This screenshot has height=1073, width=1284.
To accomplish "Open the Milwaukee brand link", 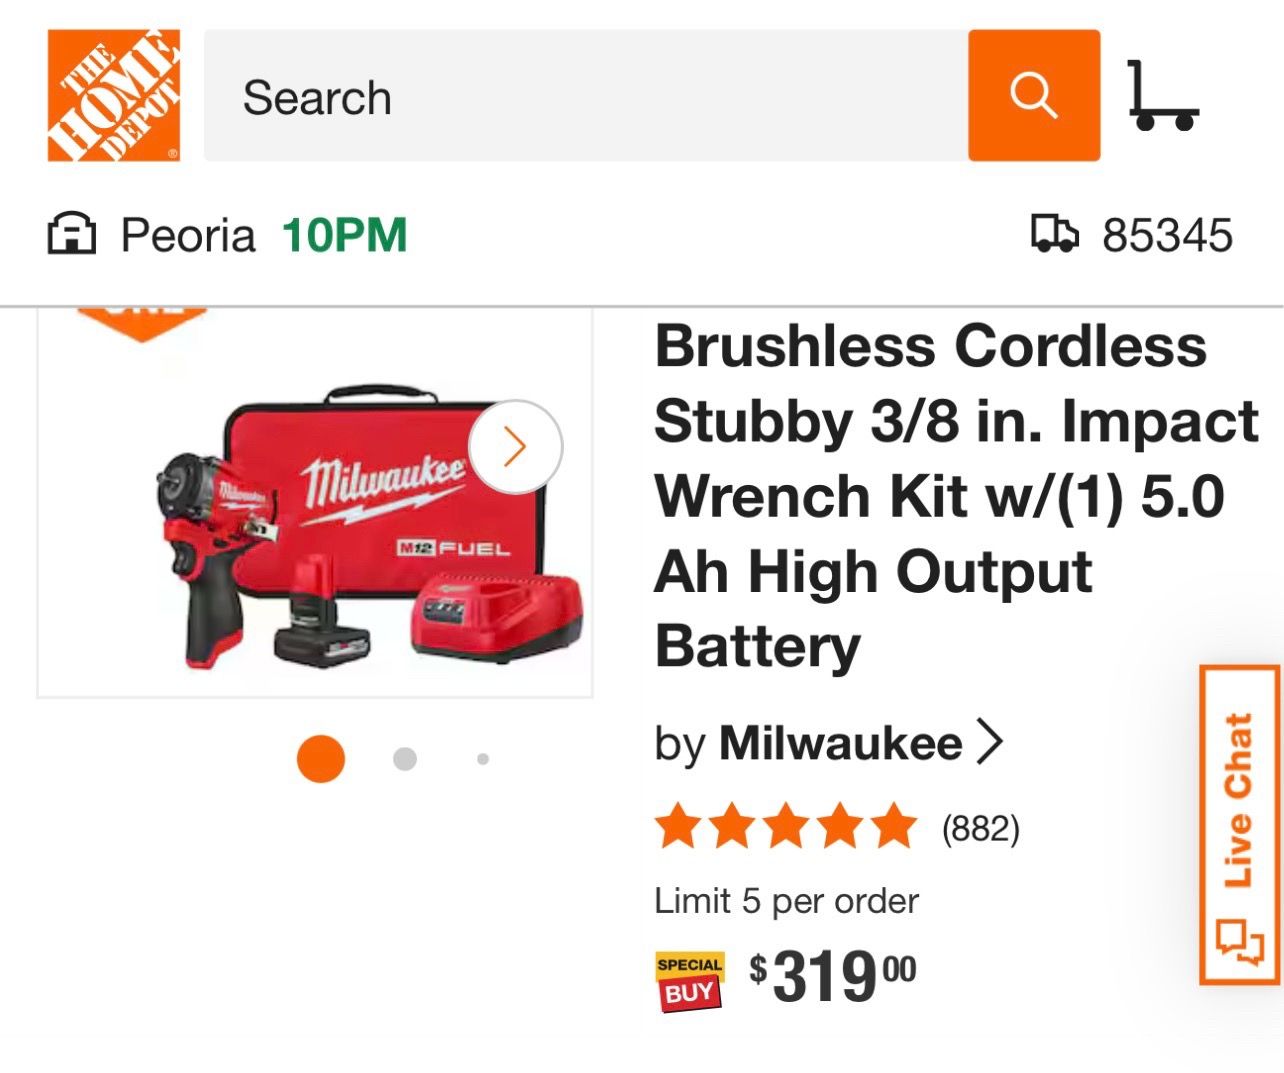I will click(840, 742).
